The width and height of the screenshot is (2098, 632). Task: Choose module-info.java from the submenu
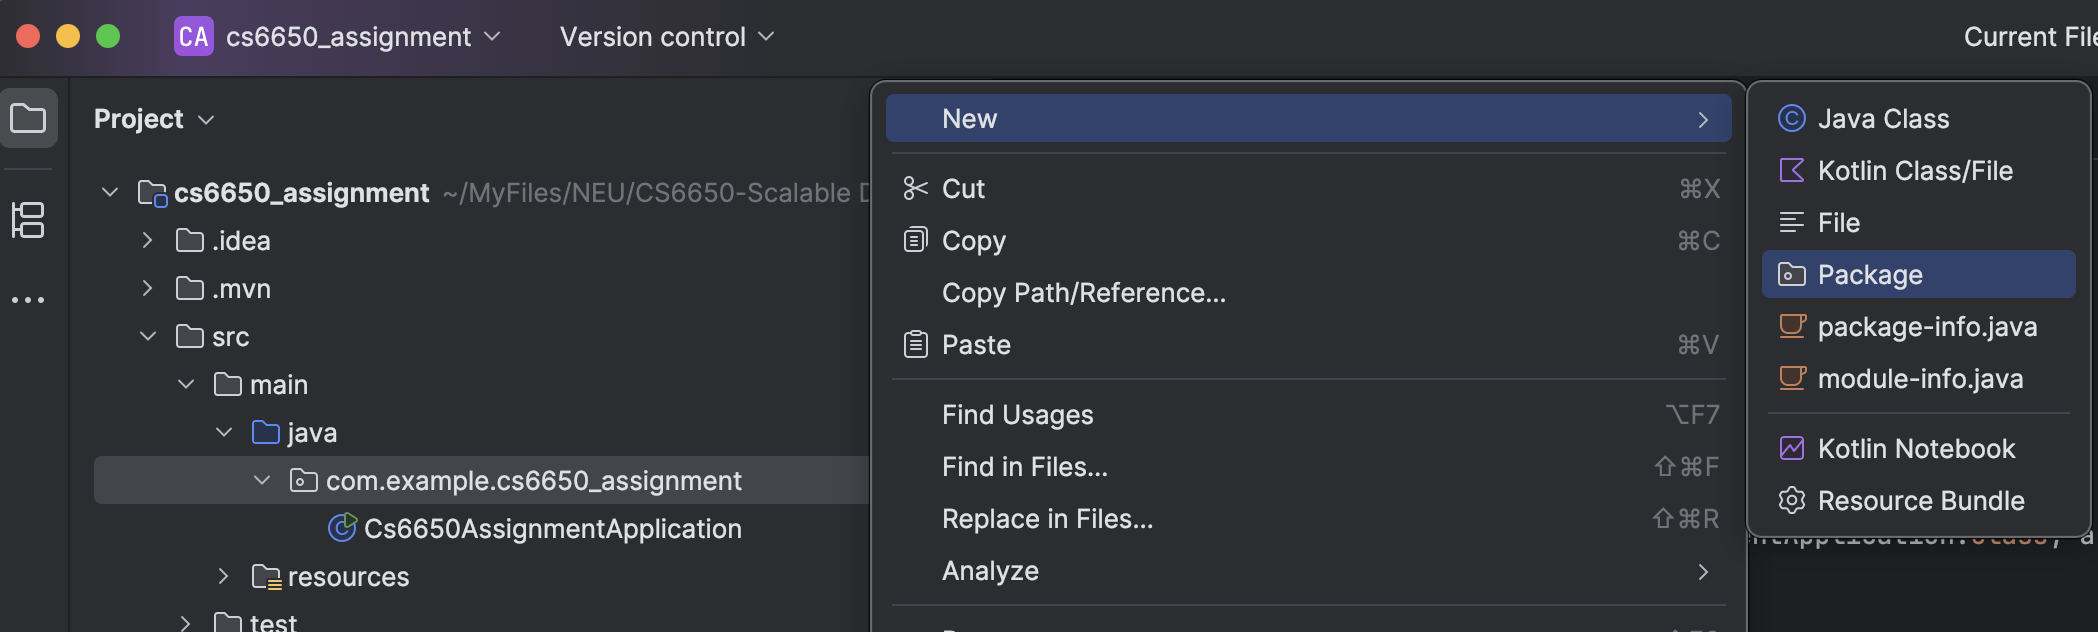coord(1919,379)
